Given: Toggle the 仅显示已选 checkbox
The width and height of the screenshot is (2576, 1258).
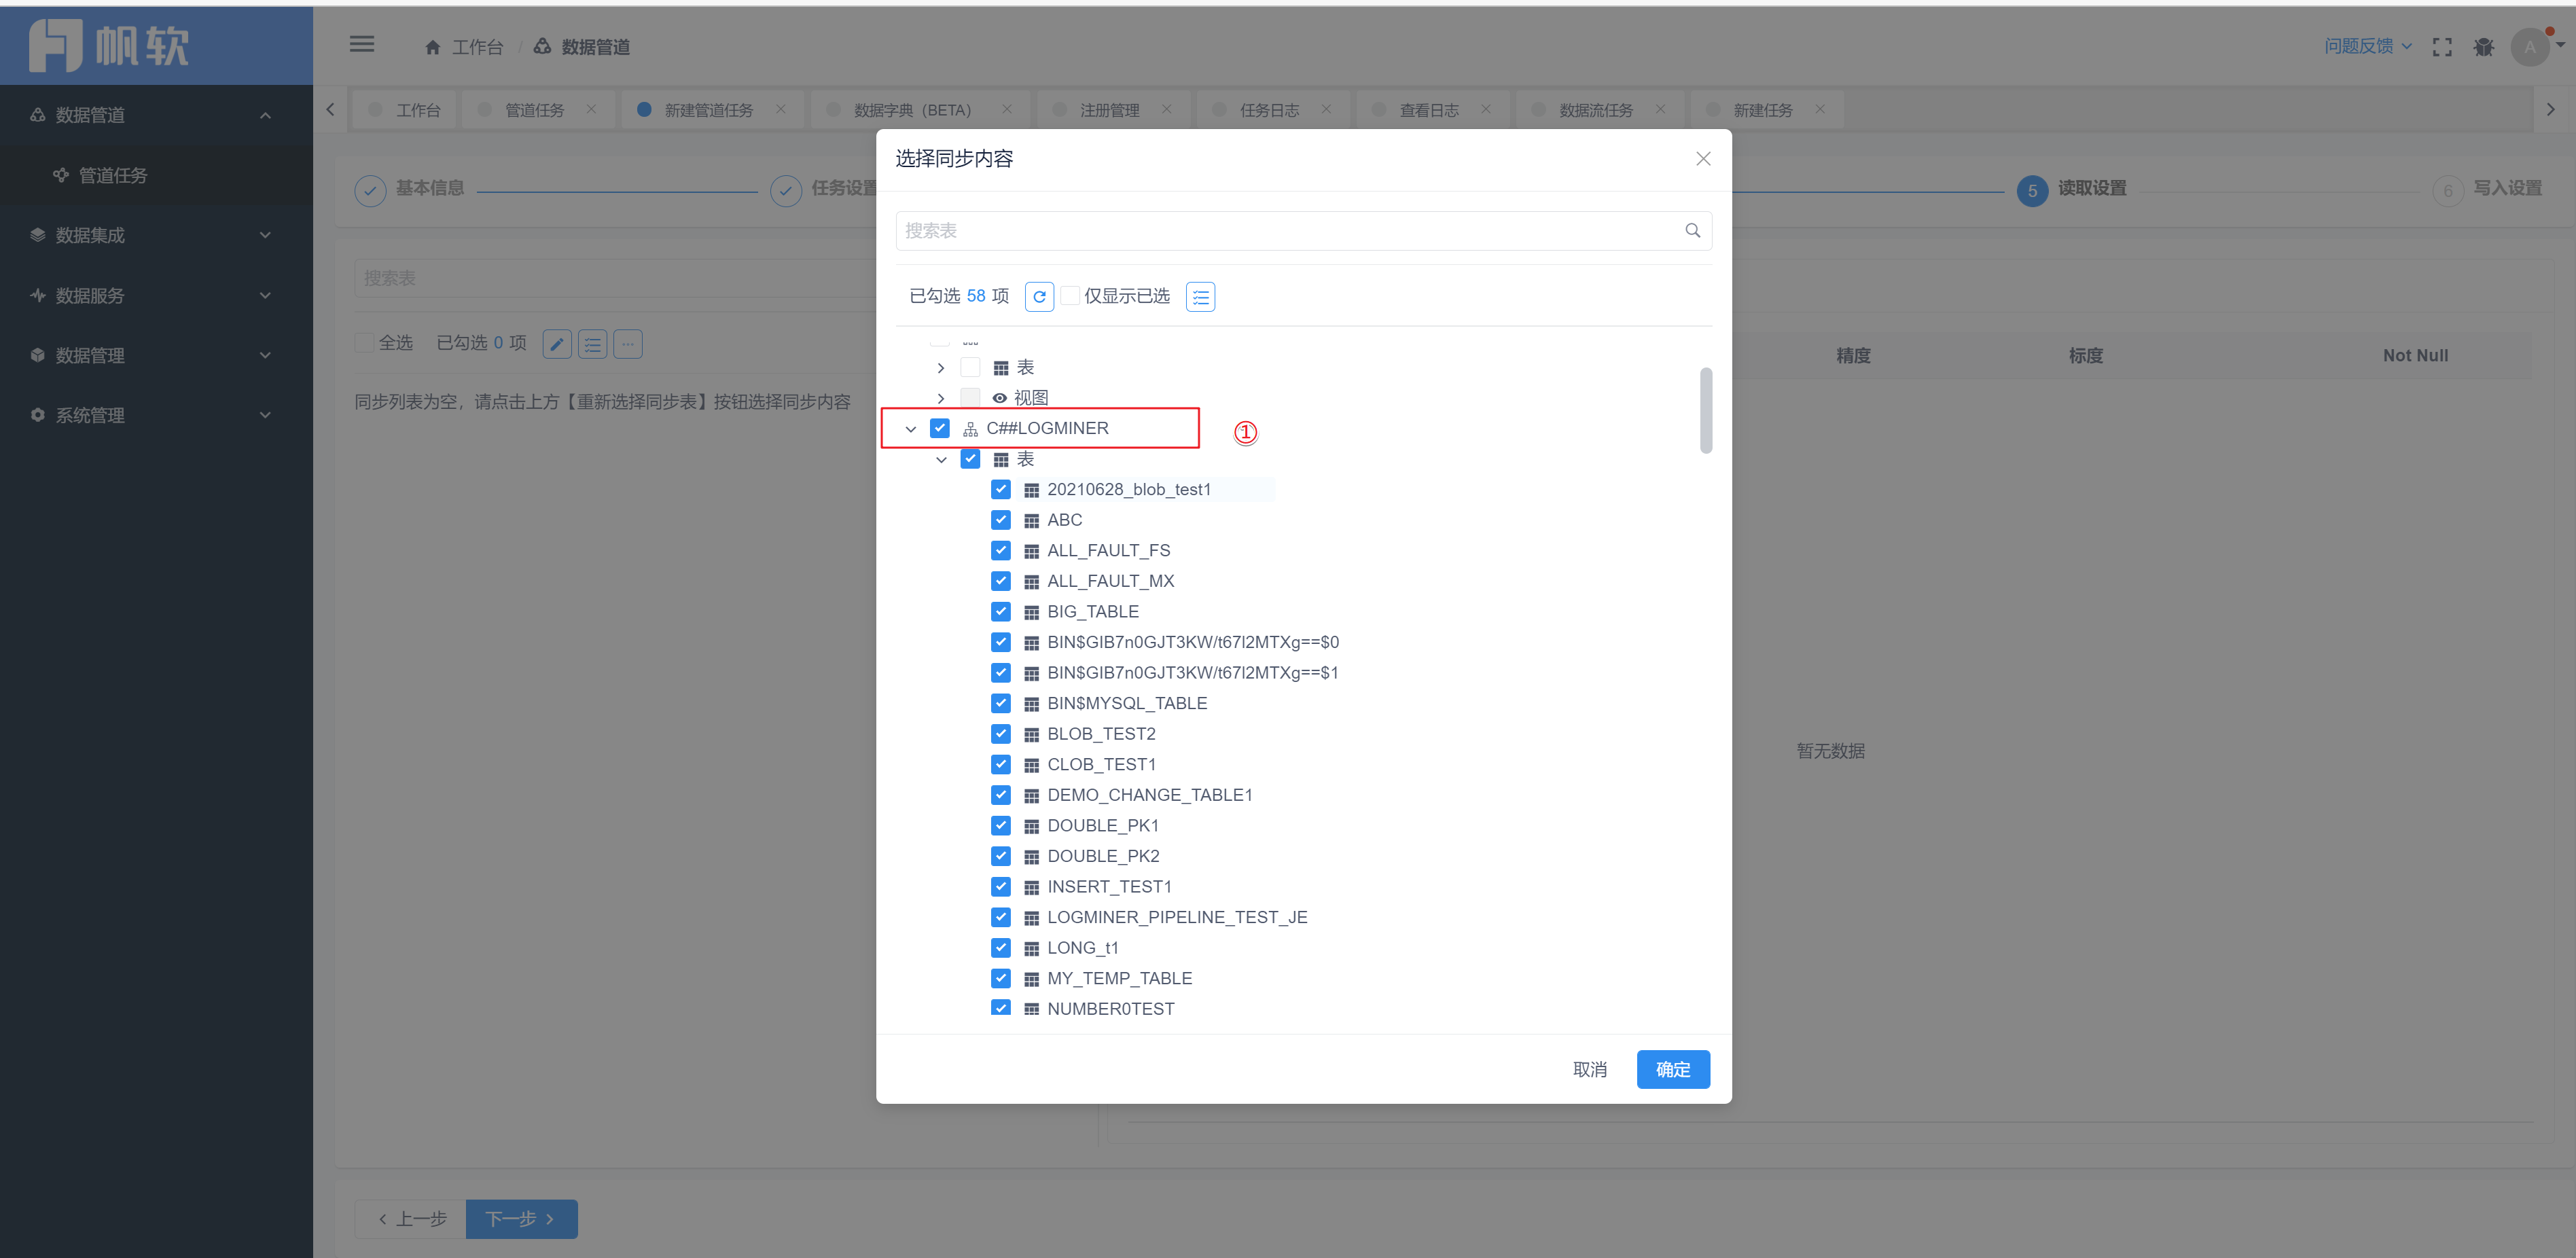Looking at the screenshot, I should pos(1070,296).
